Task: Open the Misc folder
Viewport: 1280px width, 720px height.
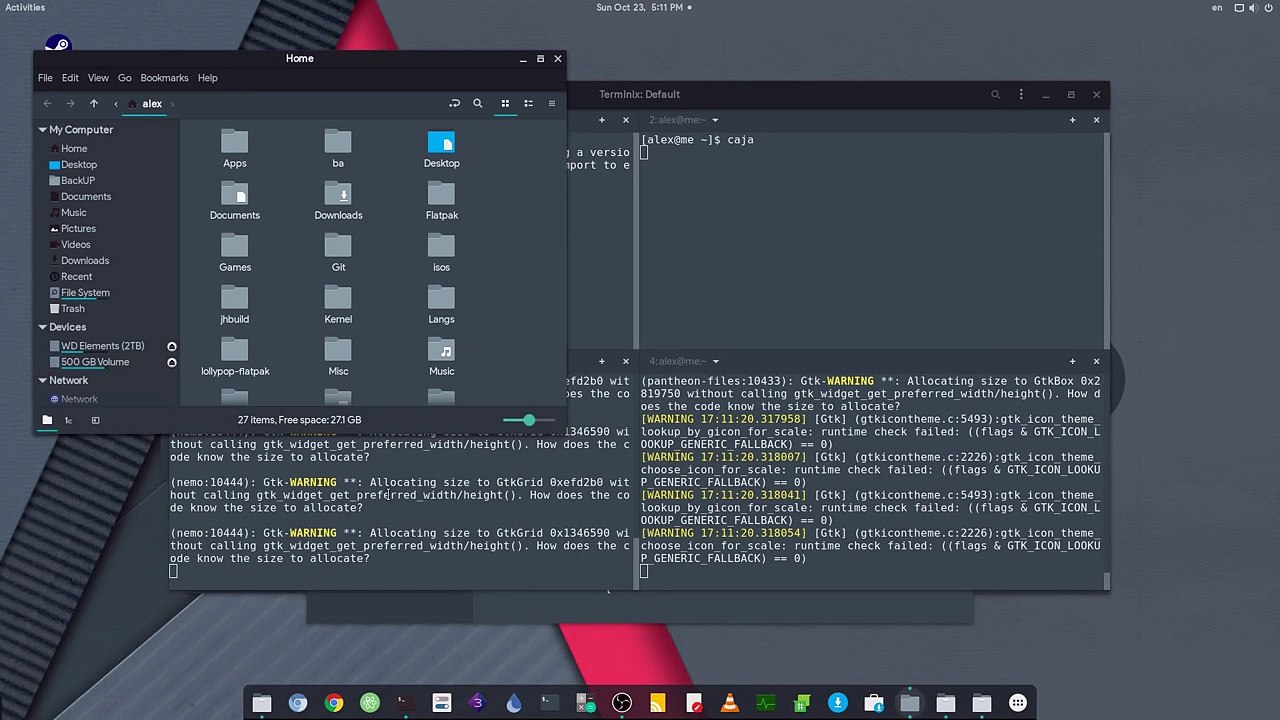Action: [338, 357]
